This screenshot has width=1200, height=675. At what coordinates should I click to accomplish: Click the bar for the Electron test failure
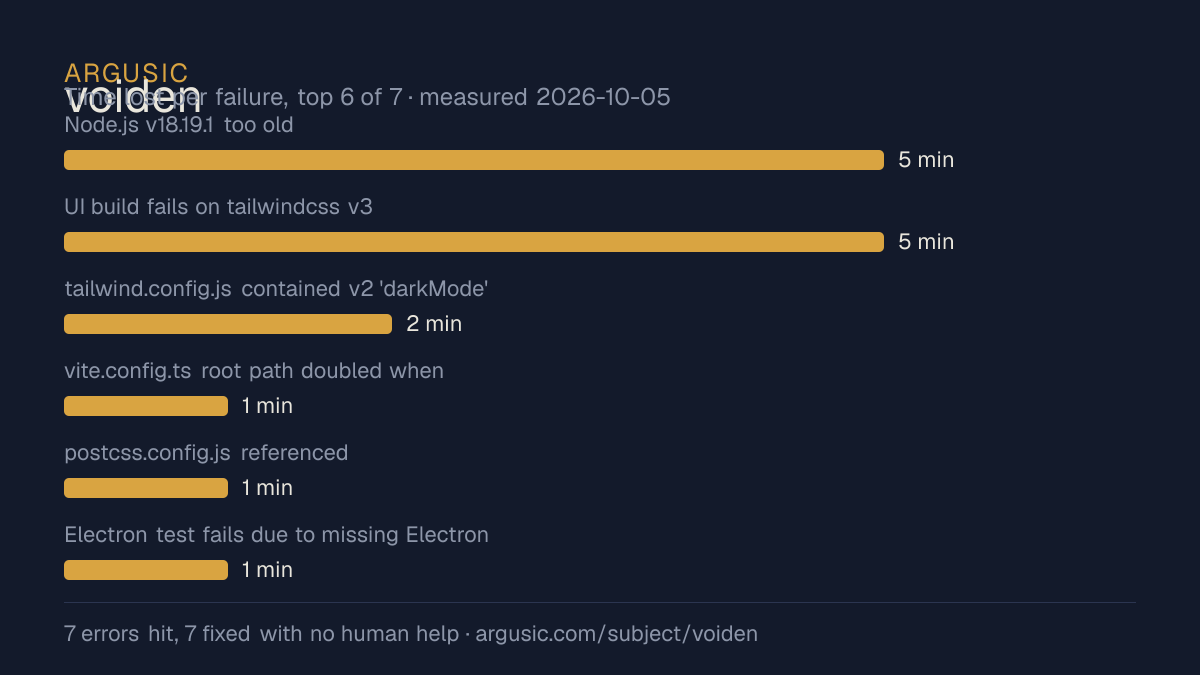146,570
